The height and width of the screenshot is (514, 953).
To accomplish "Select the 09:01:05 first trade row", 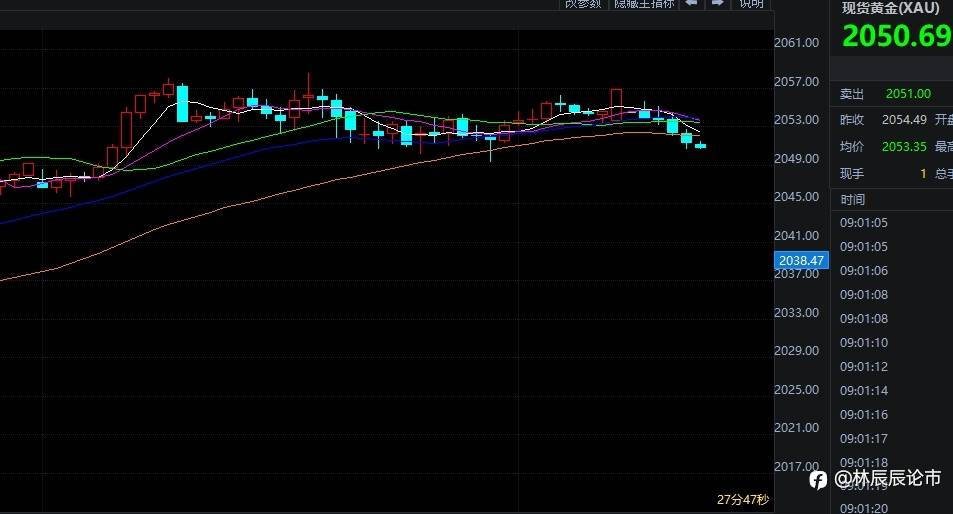I will pos(864,223).
